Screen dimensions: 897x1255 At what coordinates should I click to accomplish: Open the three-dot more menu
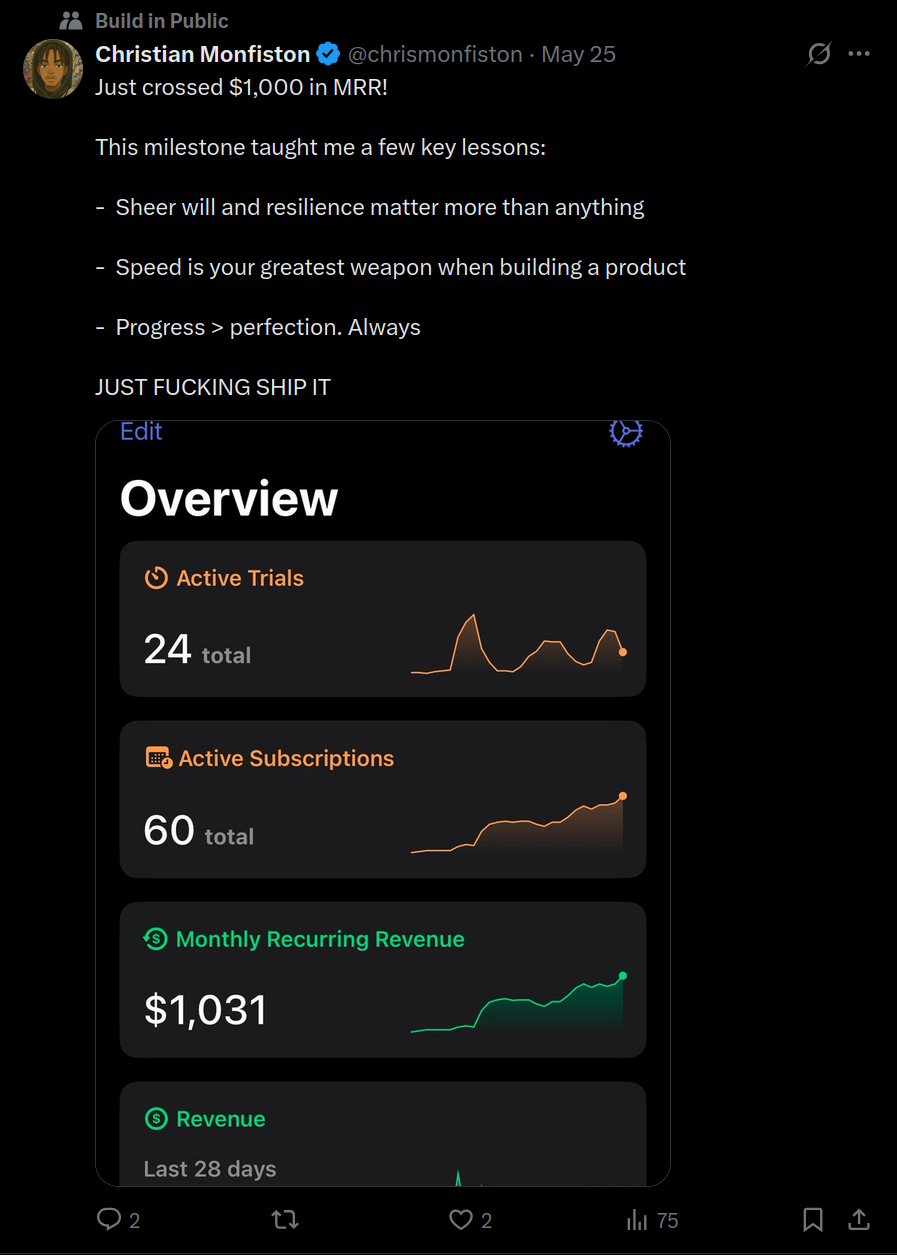859,54
